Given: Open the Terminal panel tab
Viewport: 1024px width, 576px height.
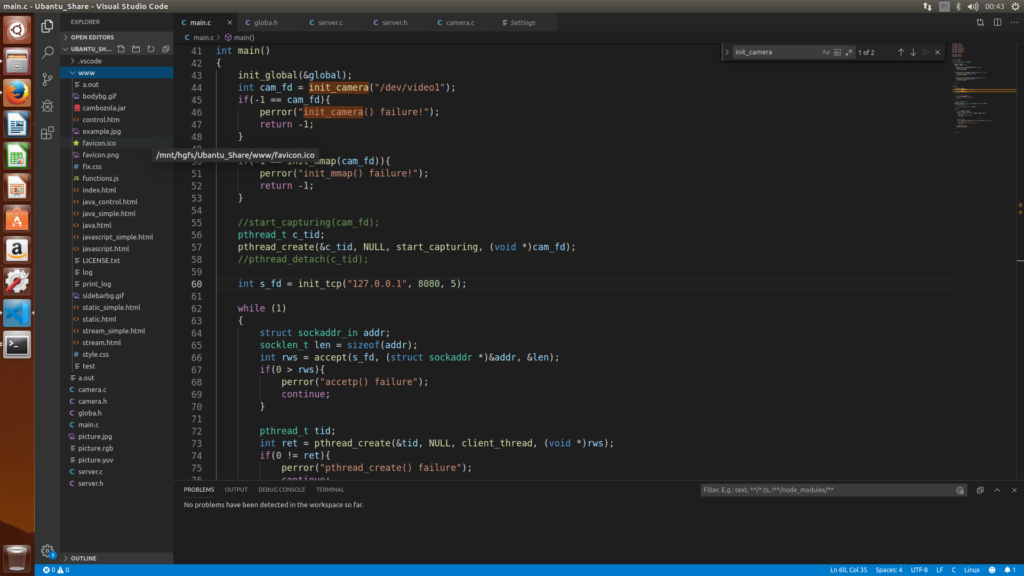Looking at the screenshot, I should (330, 490).
